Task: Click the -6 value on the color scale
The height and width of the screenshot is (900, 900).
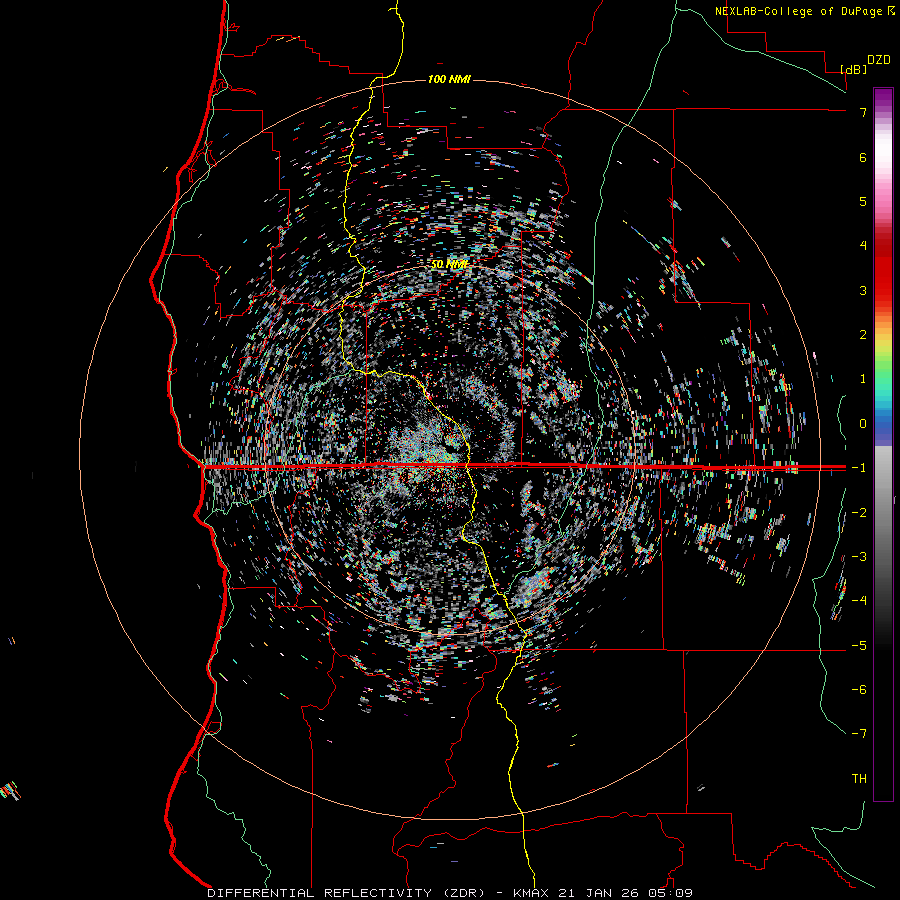Action: click(859, 690)
